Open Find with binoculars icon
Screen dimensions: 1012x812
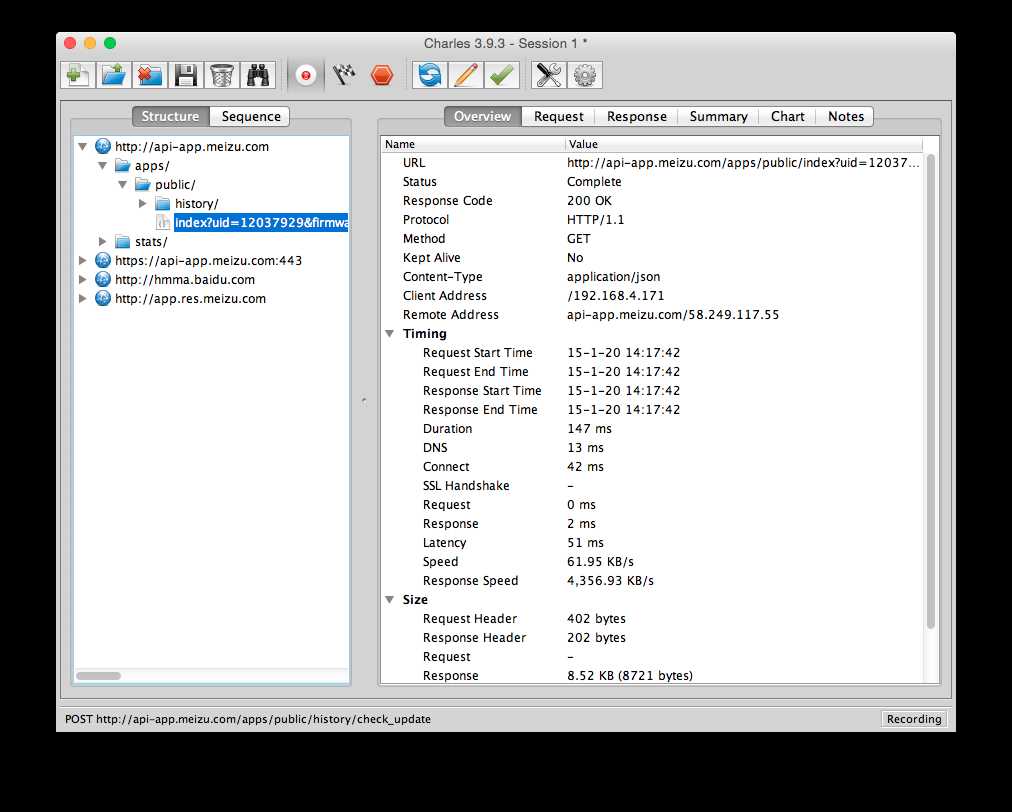tap(258, 75)
